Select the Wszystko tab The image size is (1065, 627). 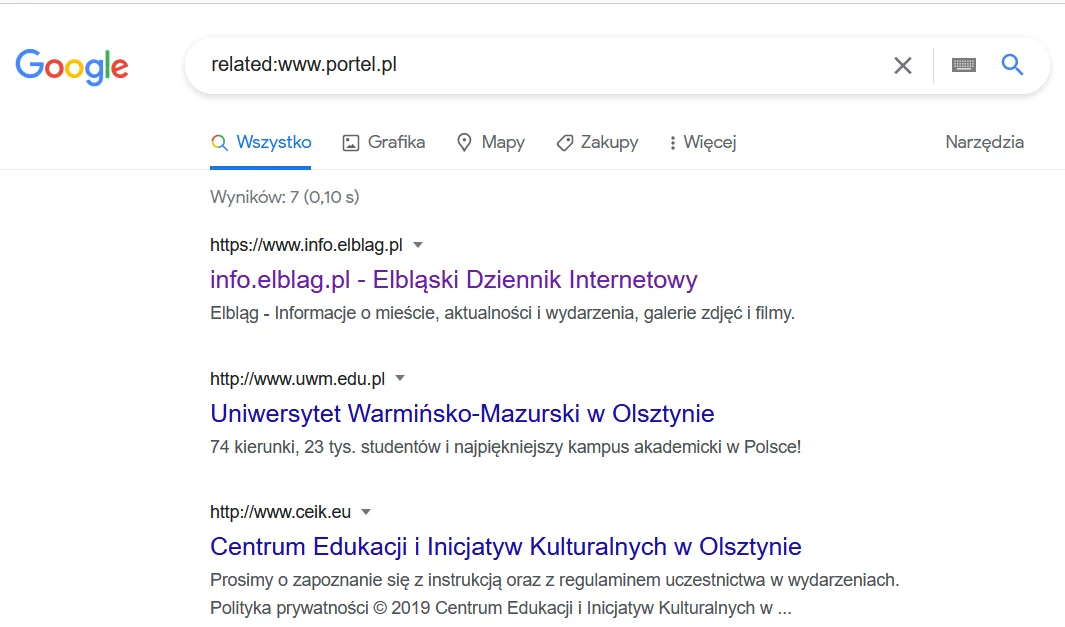[x=261, y=143]
